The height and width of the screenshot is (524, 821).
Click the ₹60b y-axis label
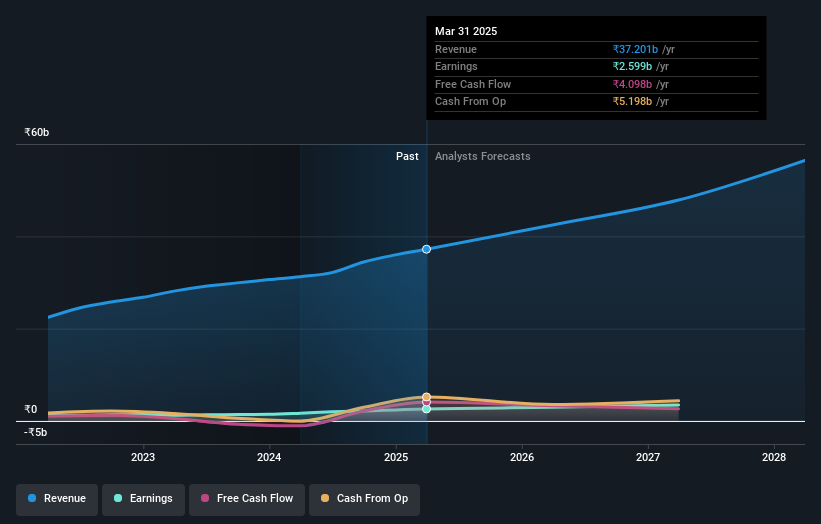pos(37,132)
